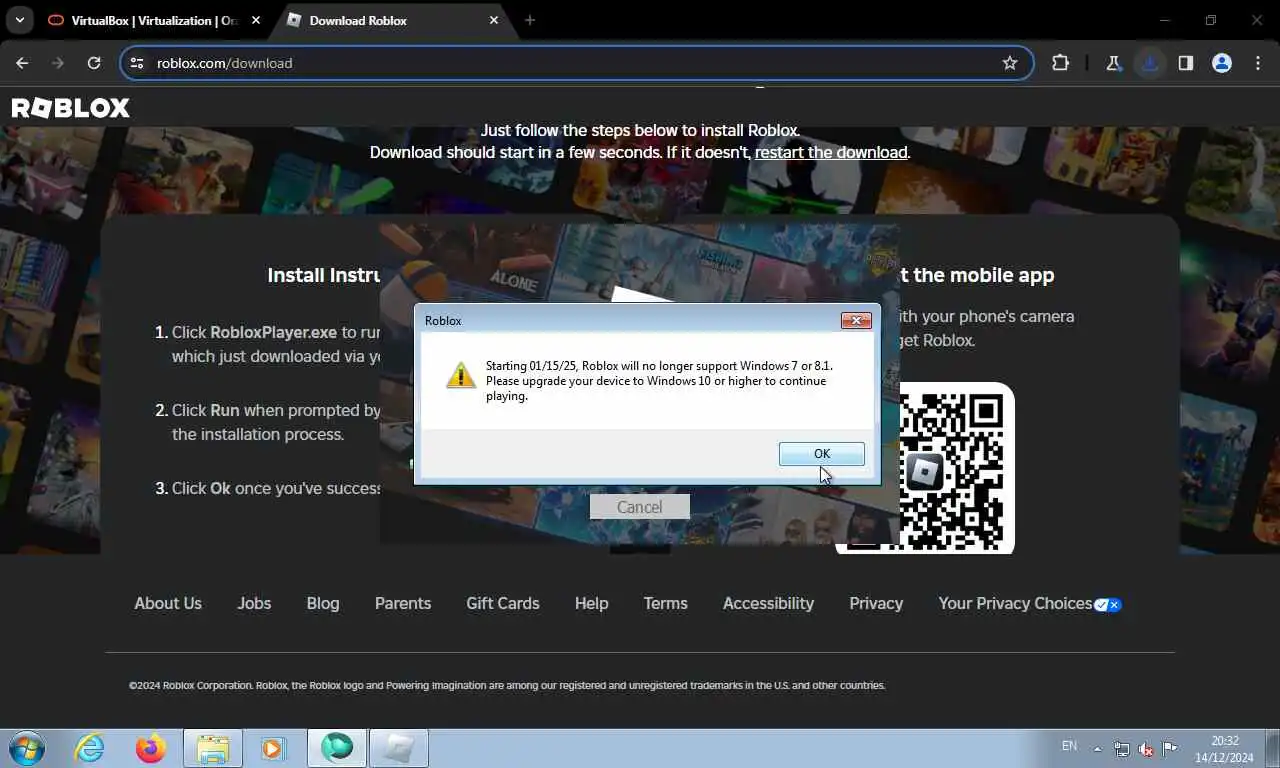Bookmark this page with the star icon
The image size is (1280, 768).
pos(1010,63)
